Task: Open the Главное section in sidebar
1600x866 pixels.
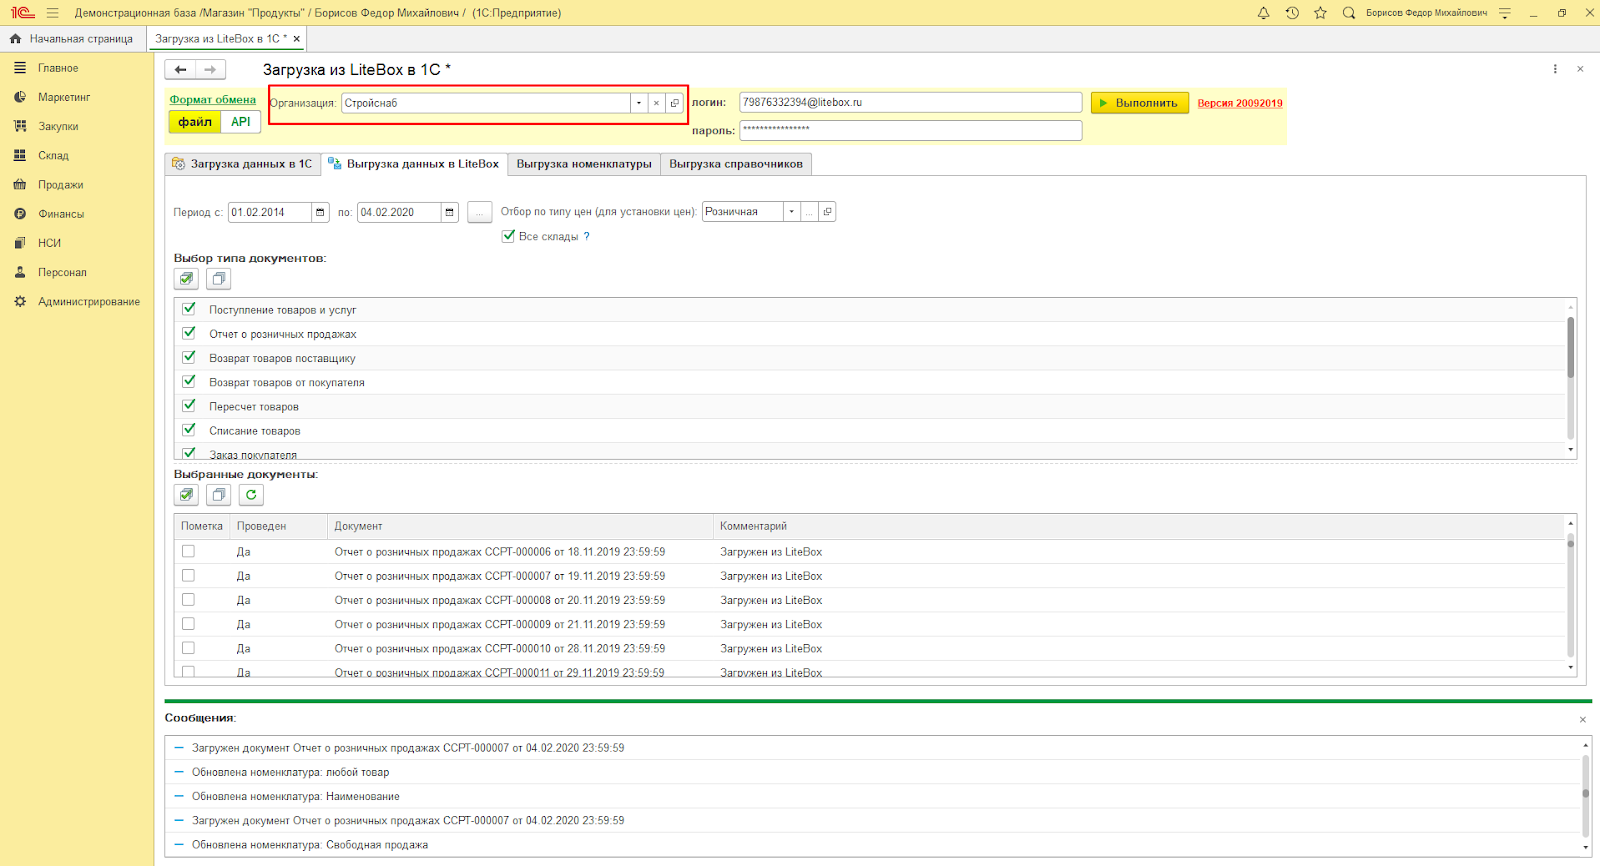Action: pos(58,68)
